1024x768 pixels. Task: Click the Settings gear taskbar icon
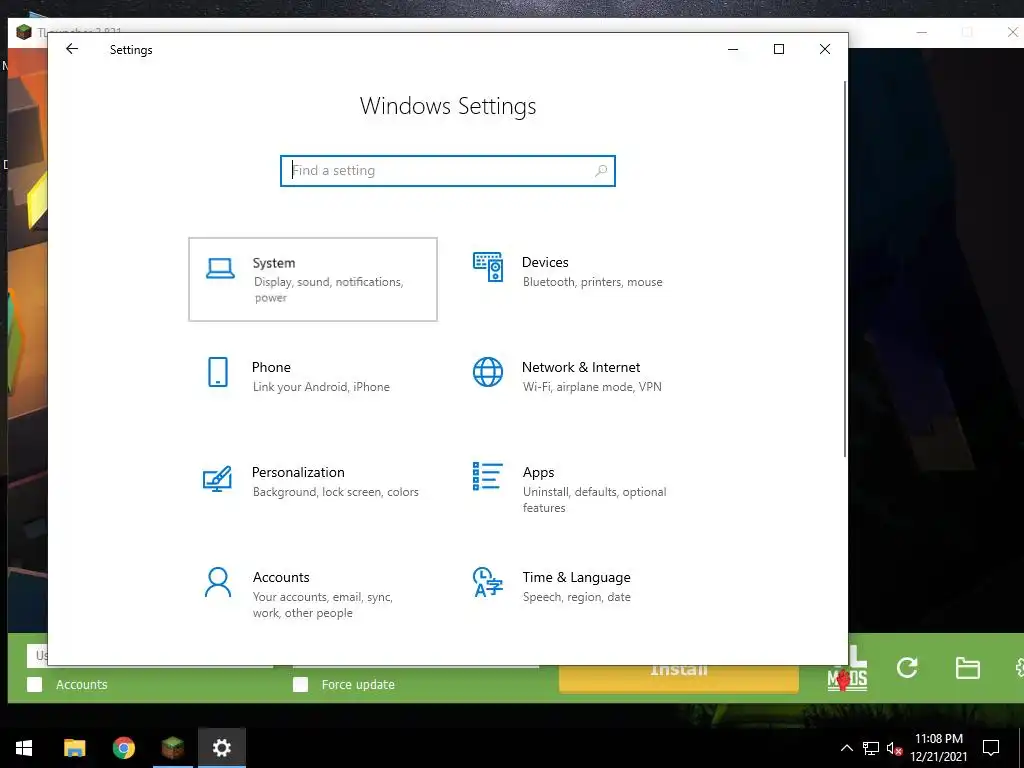coord(222,748)
